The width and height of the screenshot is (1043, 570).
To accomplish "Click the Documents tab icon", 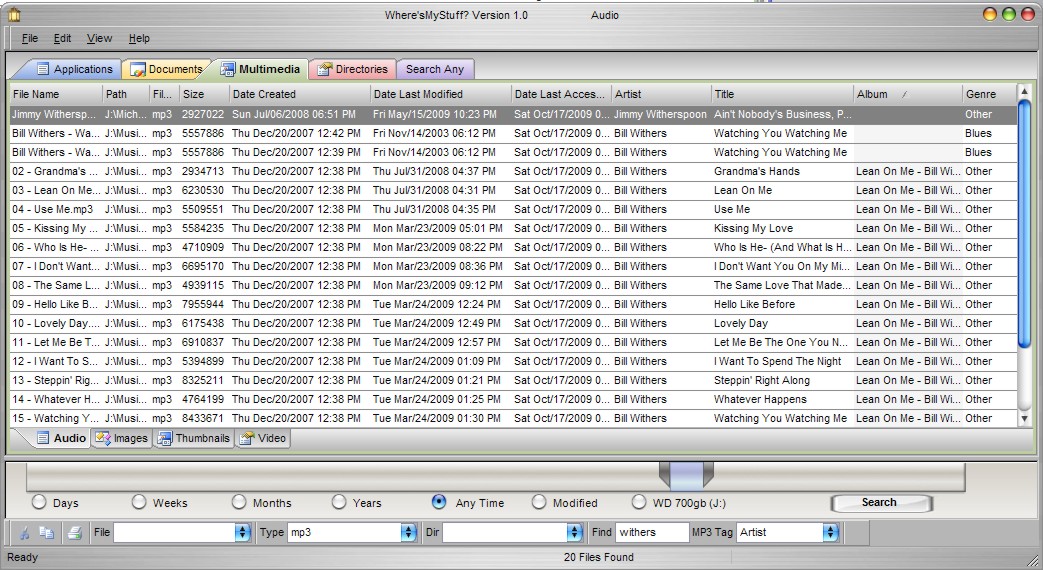I will (138, 69).
